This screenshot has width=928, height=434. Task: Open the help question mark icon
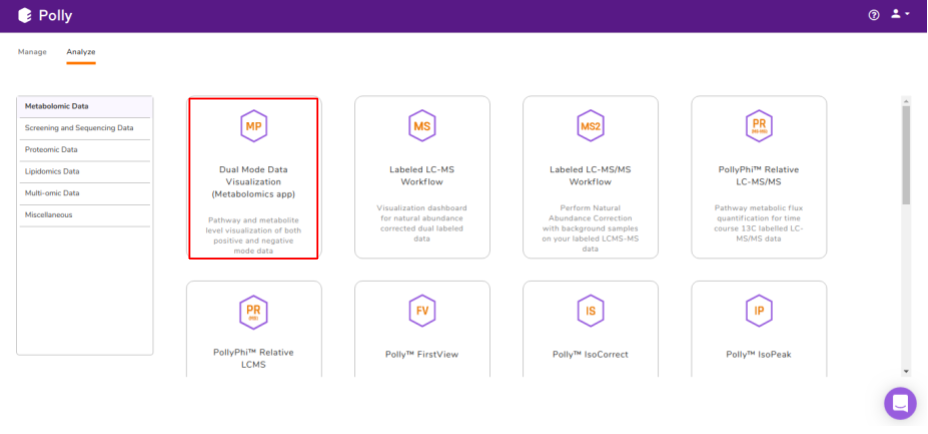point(874,15)
